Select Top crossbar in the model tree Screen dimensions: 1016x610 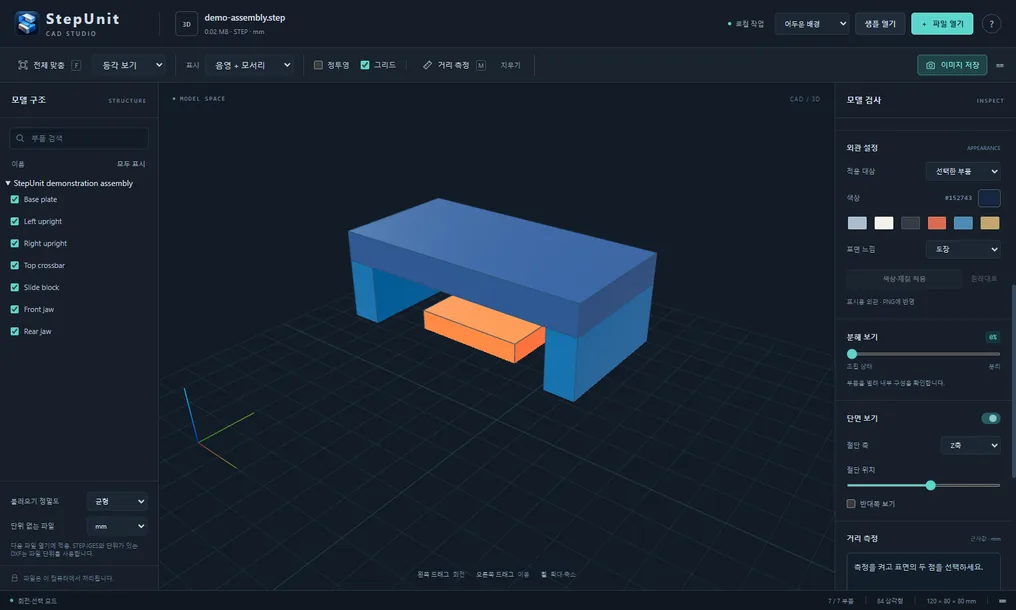tap(44, 266)
